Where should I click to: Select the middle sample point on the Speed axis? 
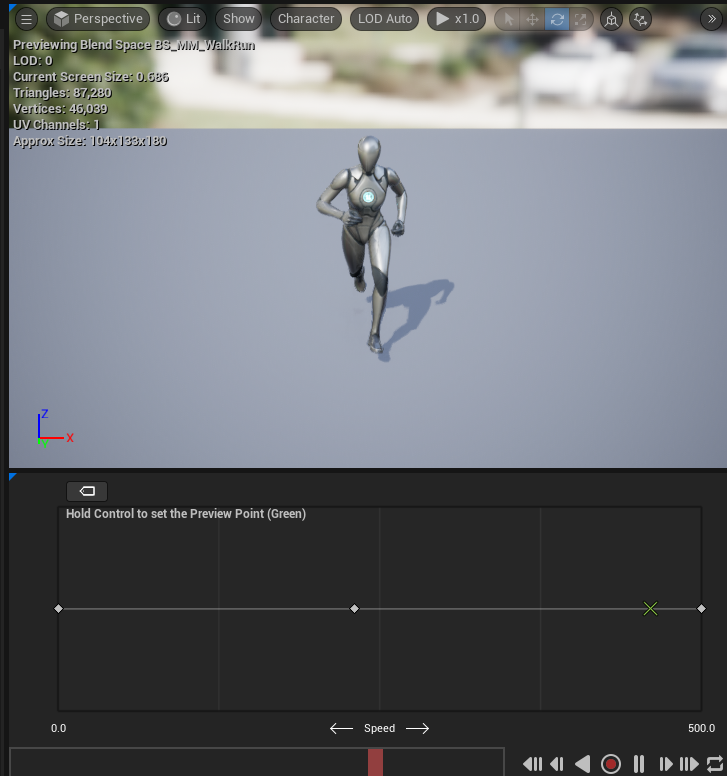coord(354,608)
